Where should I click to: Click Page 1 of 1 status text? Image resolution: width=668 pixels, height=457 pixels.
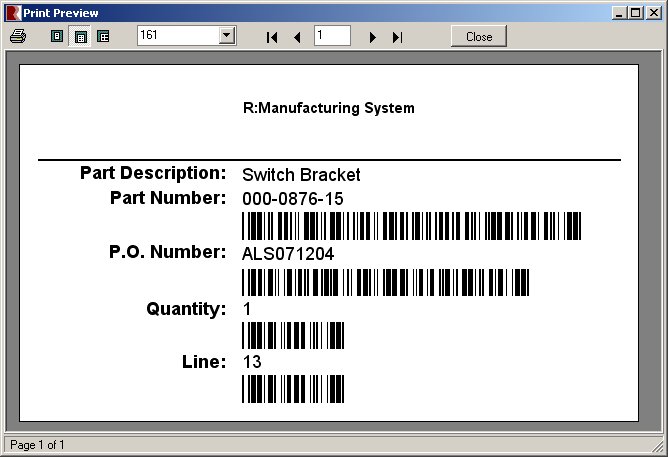pyautogui.click(x=37, y=445)
